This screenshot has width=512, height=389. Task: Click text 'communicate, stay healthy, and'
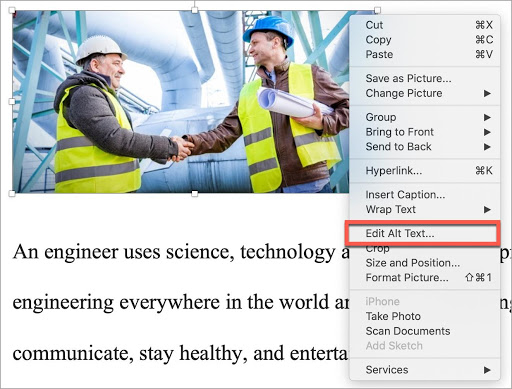(x=148, y=354)
